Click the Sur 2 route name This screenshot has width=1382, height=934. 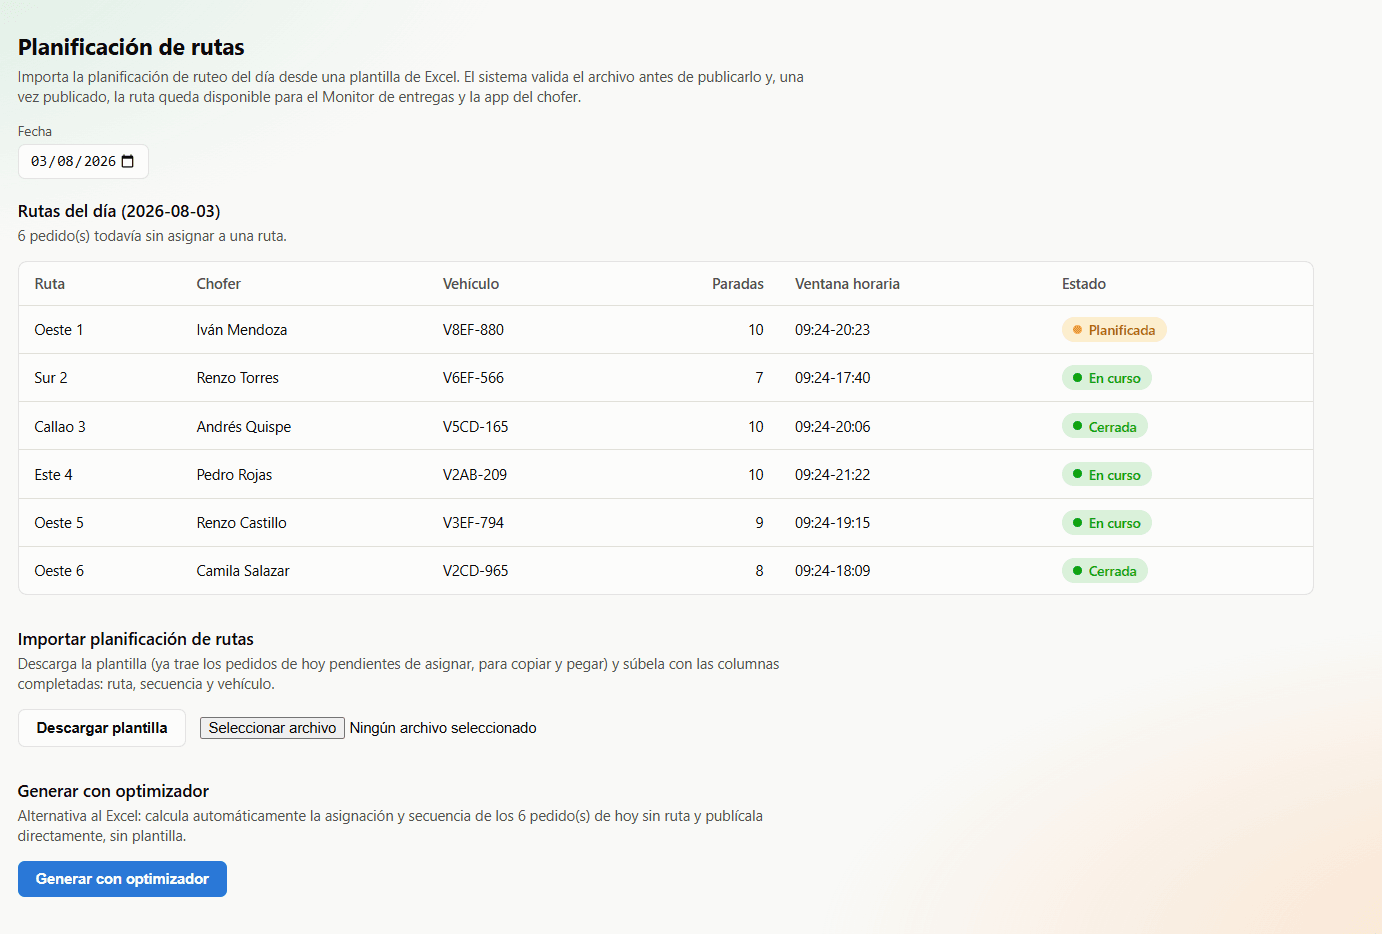tap(51, 378)
